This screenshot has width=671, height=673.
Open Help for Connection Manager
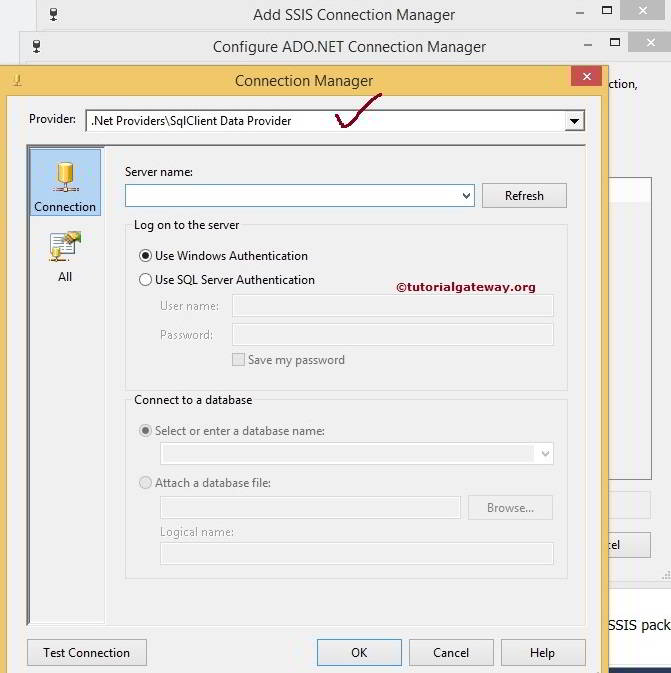(x=543, y=652)
